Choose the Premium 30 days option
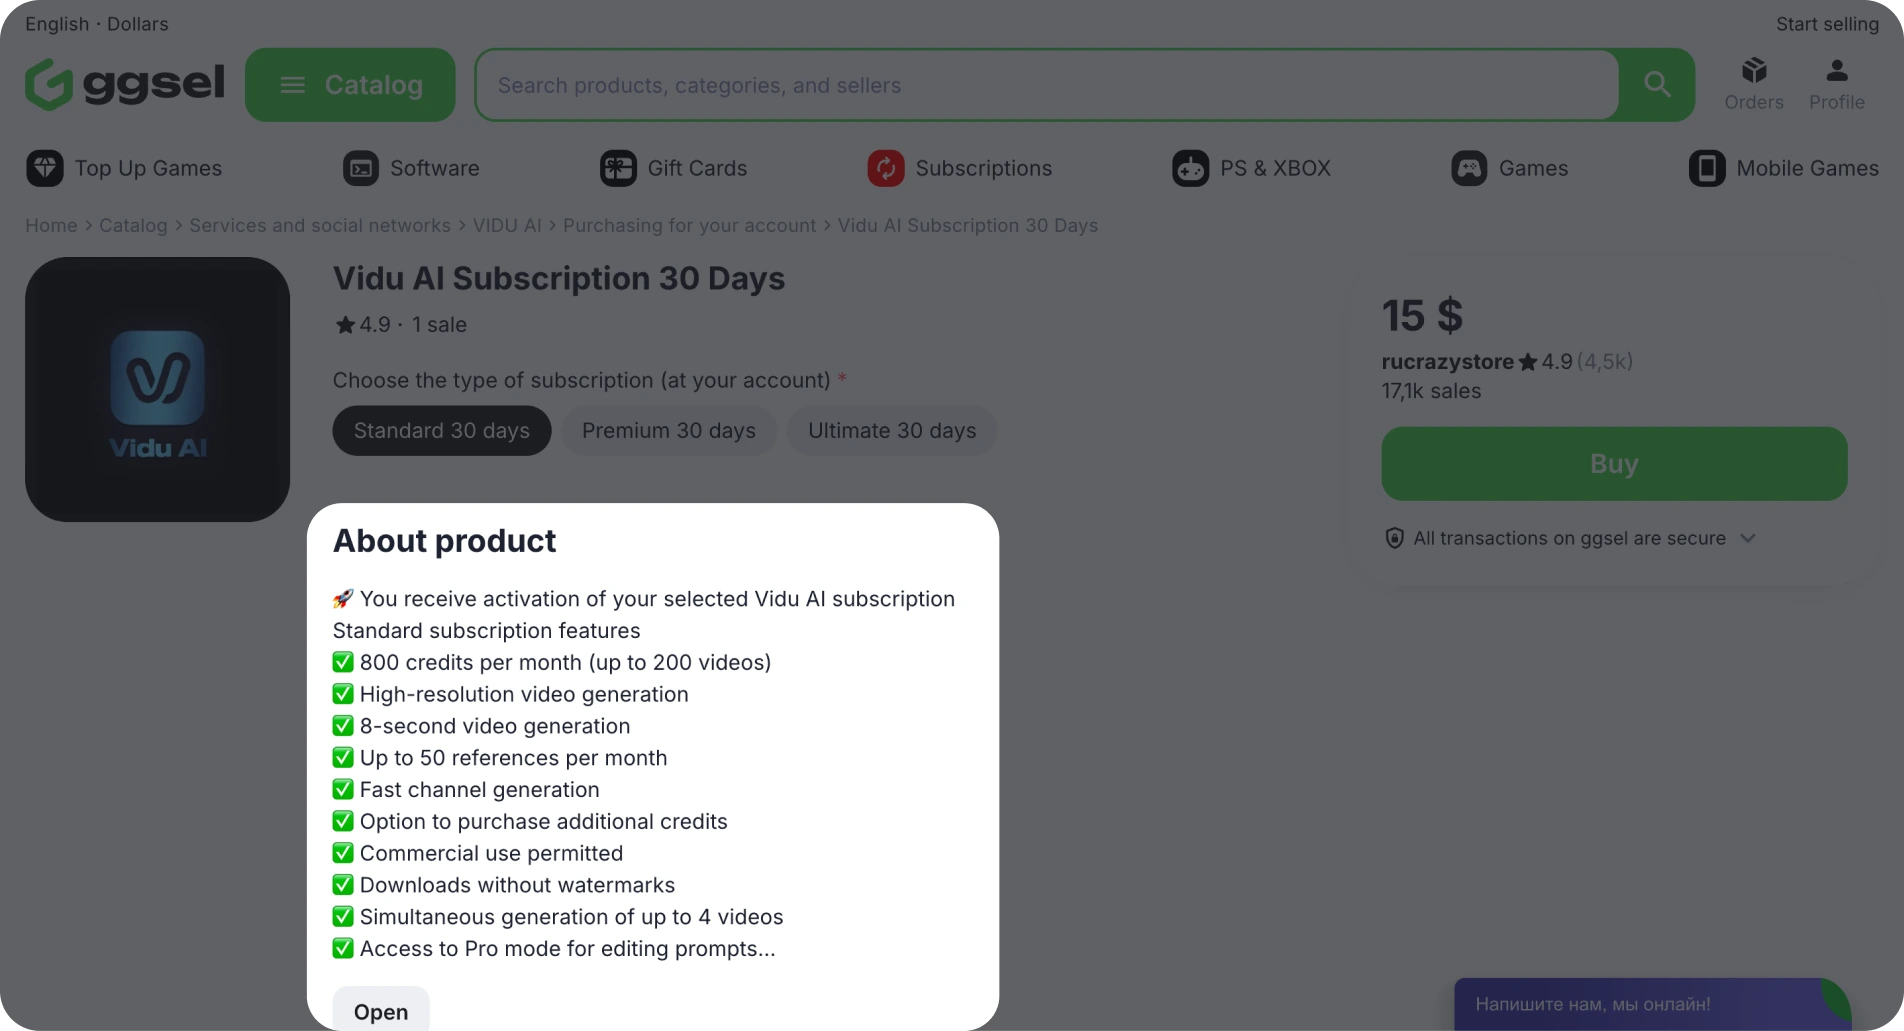The image size is (1904, 1031). click(x=669, y=431)
